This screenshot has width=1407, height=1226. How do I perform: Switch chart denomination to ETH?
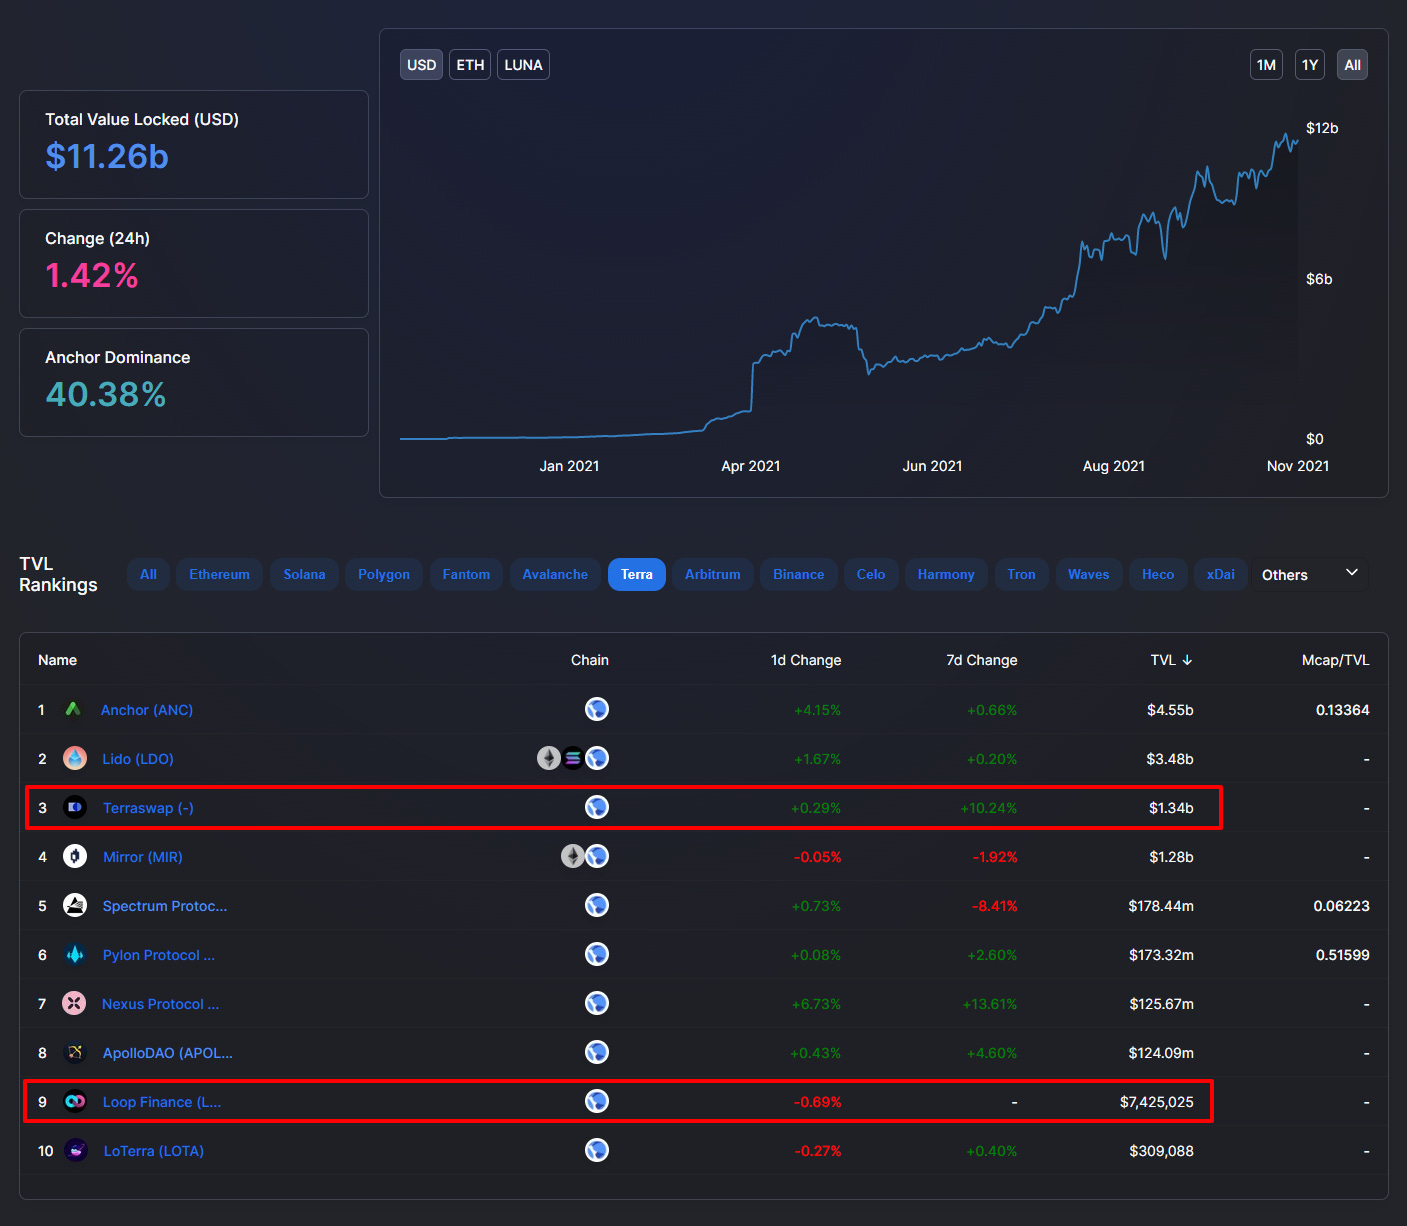[470, 65]
